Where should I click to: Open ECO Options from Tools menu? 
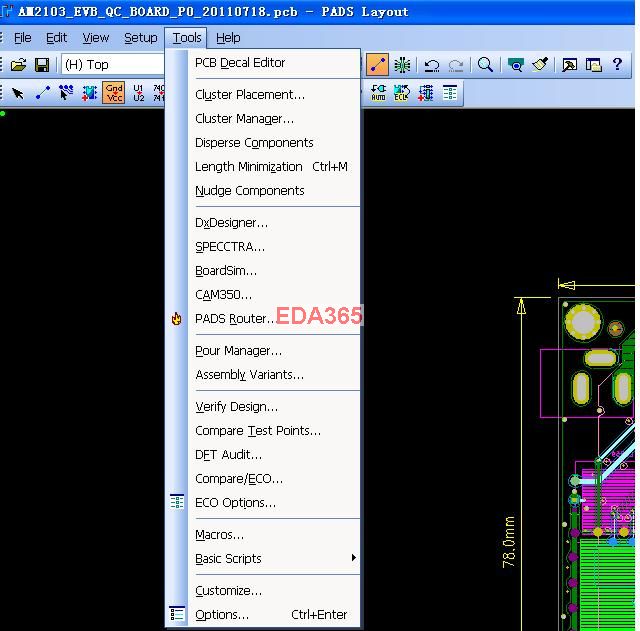click(x=235, y=503)
